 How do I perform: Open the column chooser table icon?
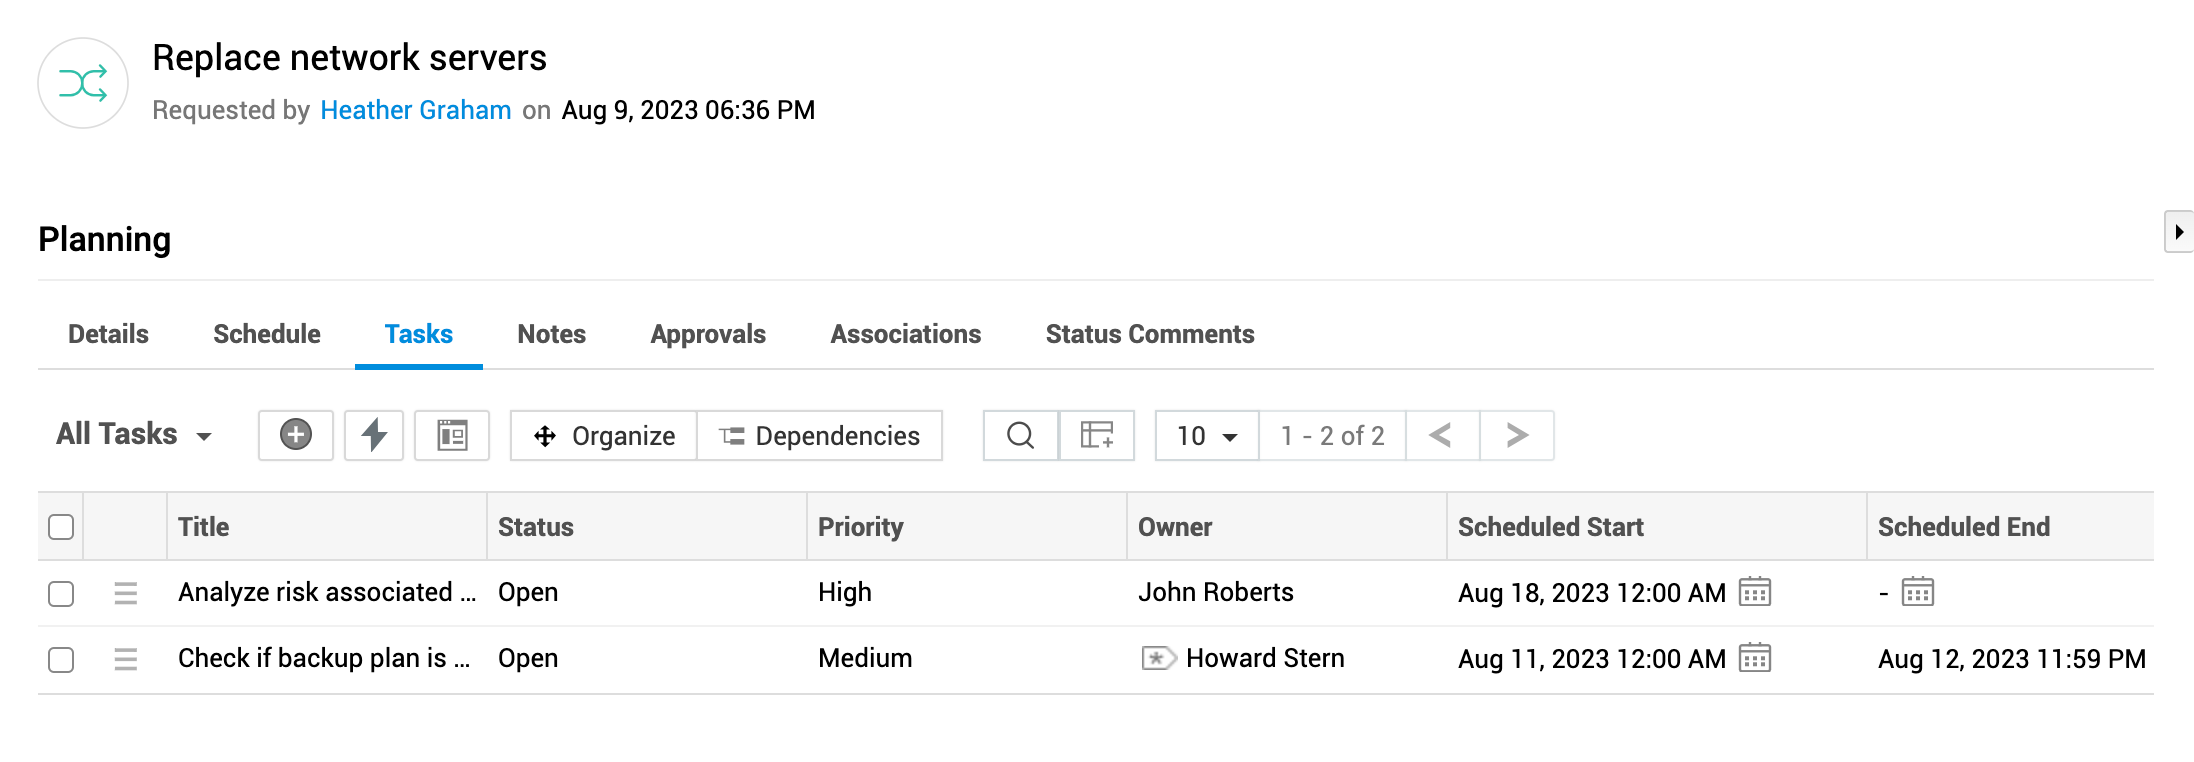tap(1097, 435)
